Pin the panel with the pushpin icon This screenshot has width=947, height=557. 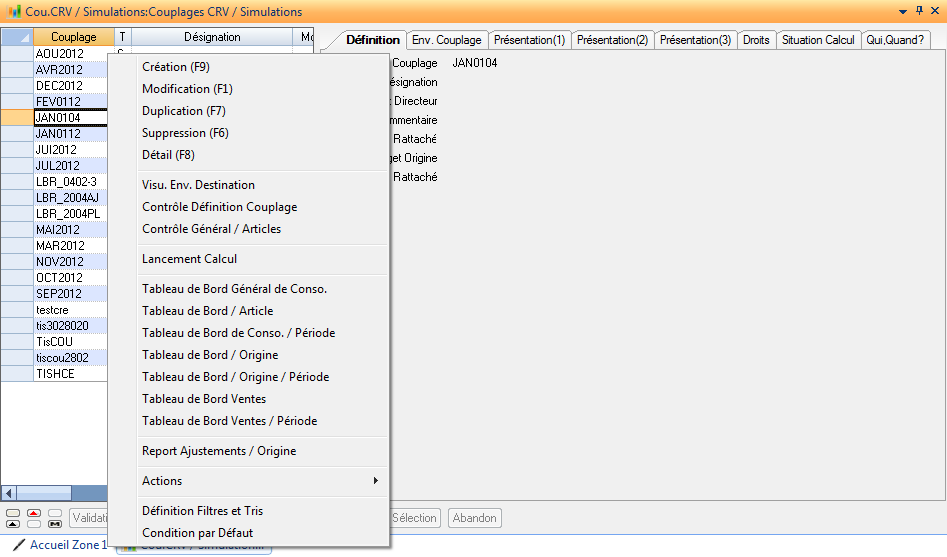(x=920, y=11)
